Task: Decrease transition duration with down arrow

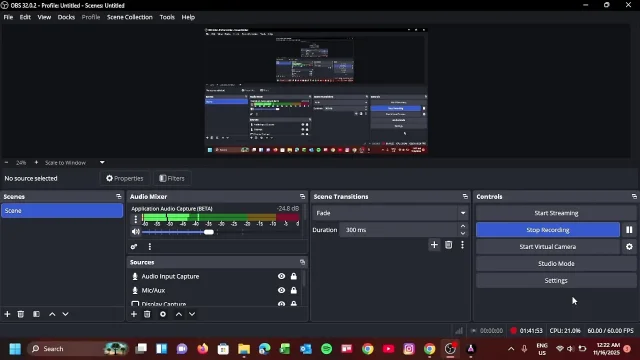Action: click(463, 233)
